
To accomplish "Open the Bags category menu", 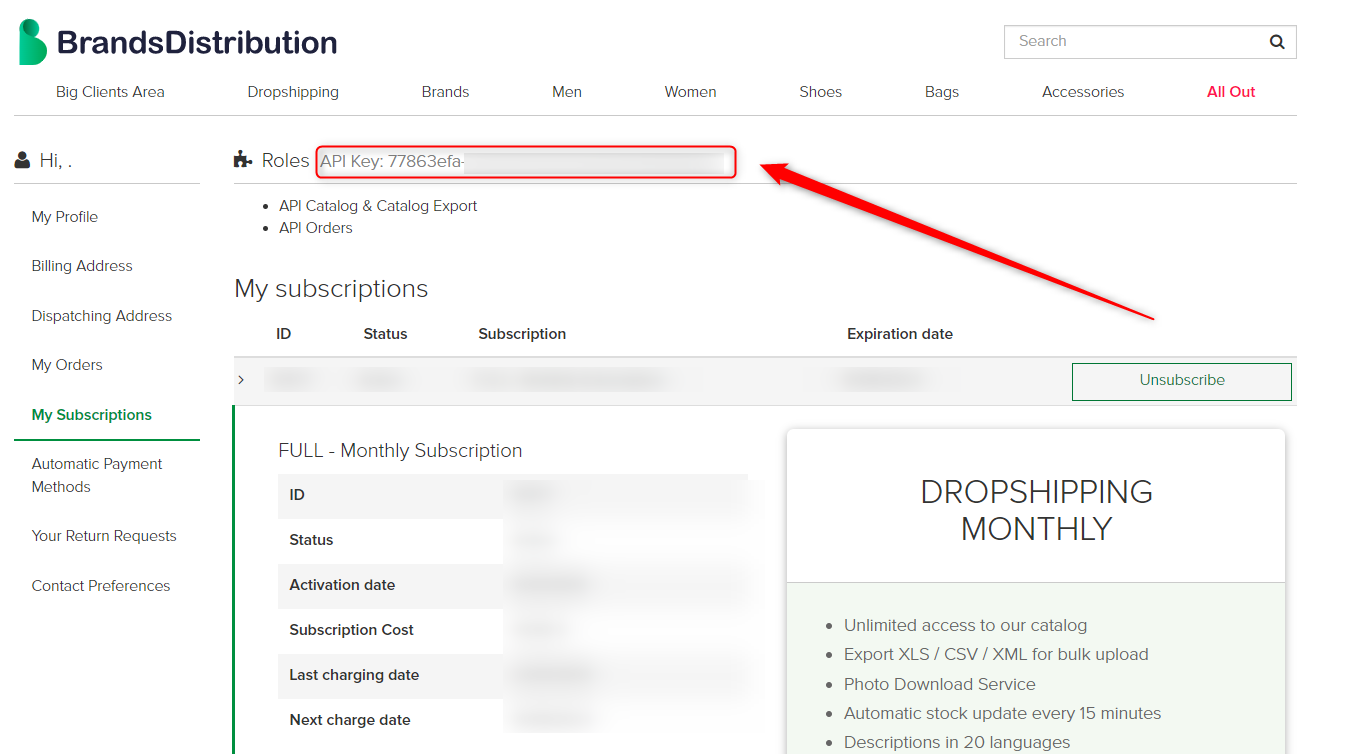I will [x=942, y=92].
